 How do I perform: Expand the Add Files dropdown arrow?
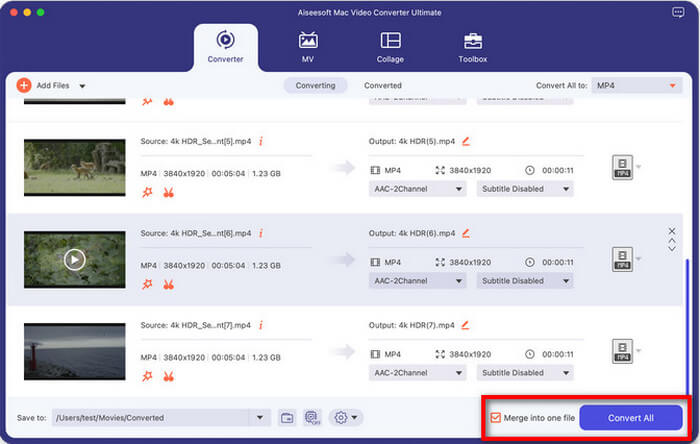click(x=82, y=86)
